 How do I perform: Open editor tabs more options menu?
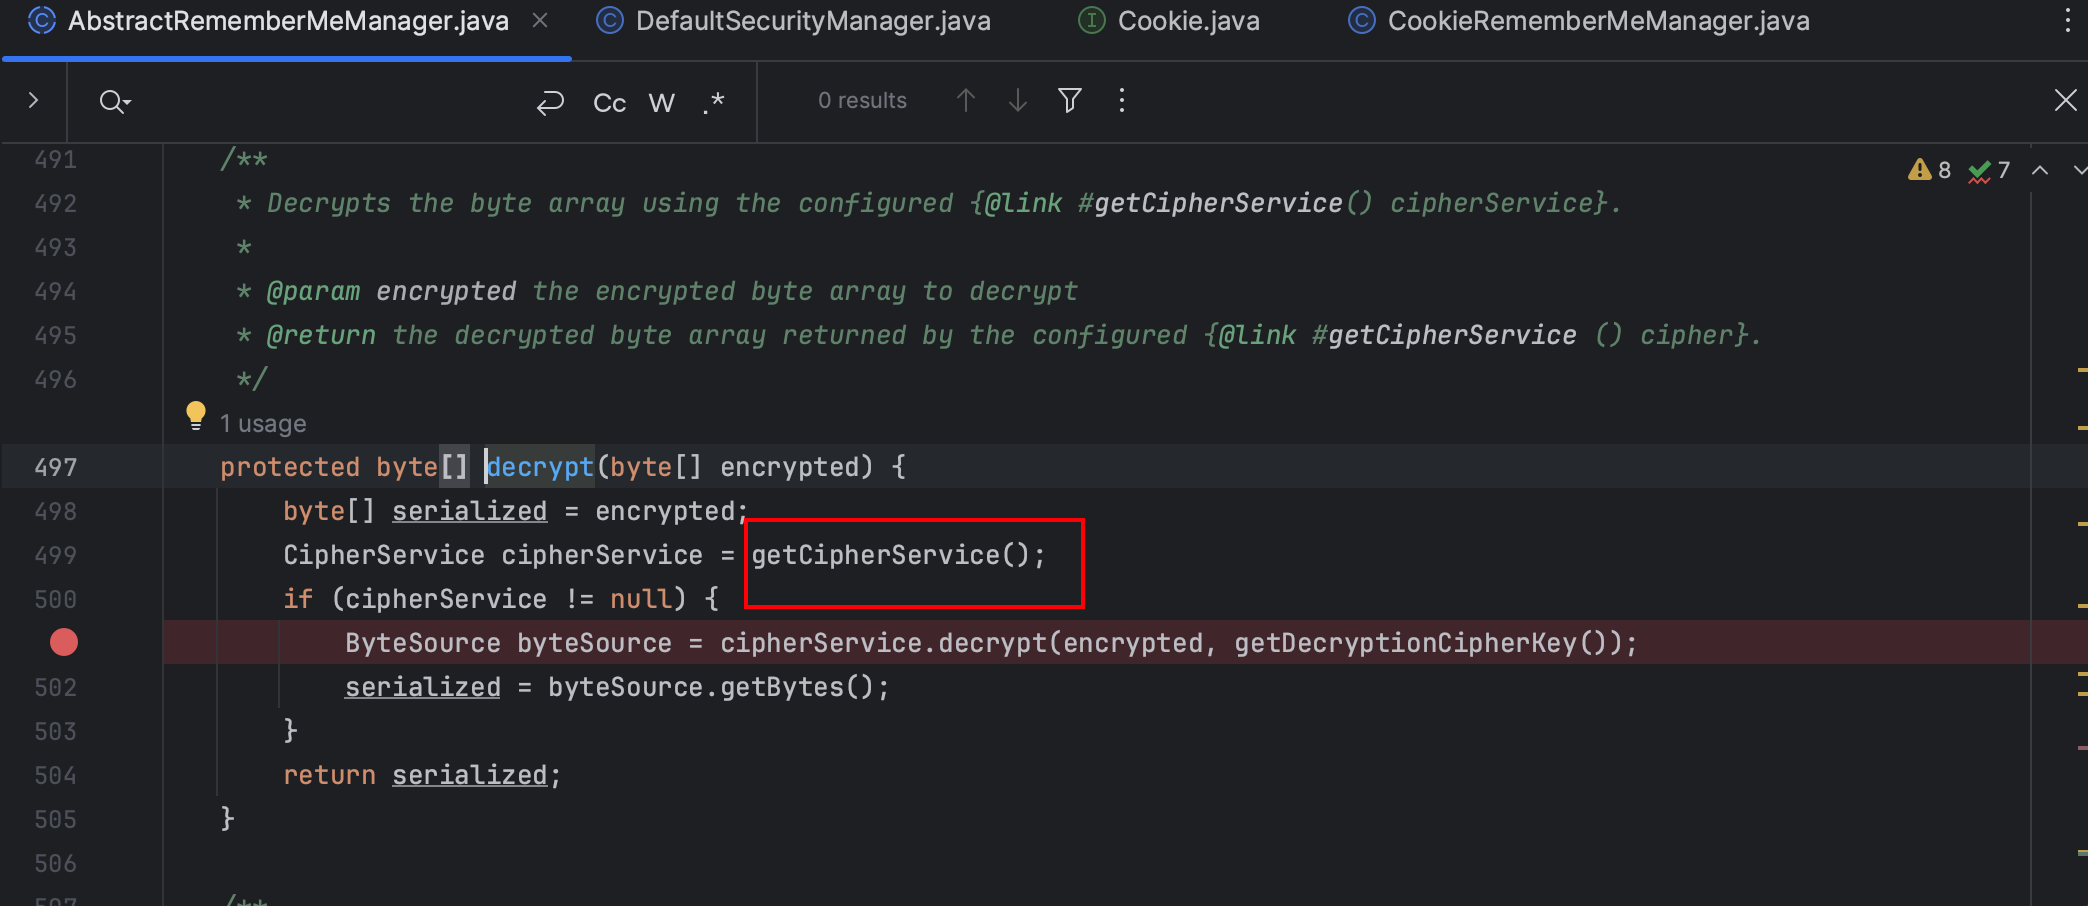pos(2067,21)
